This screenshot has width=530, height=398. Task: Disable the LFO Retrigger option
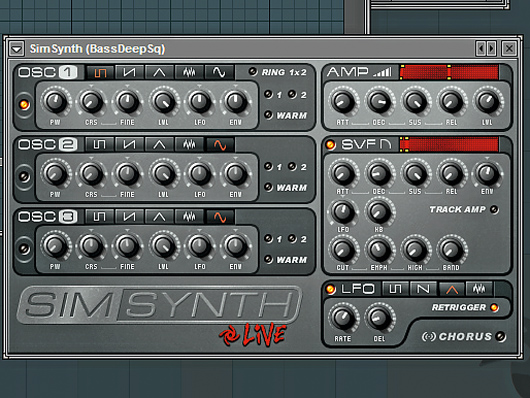[494, 308]
